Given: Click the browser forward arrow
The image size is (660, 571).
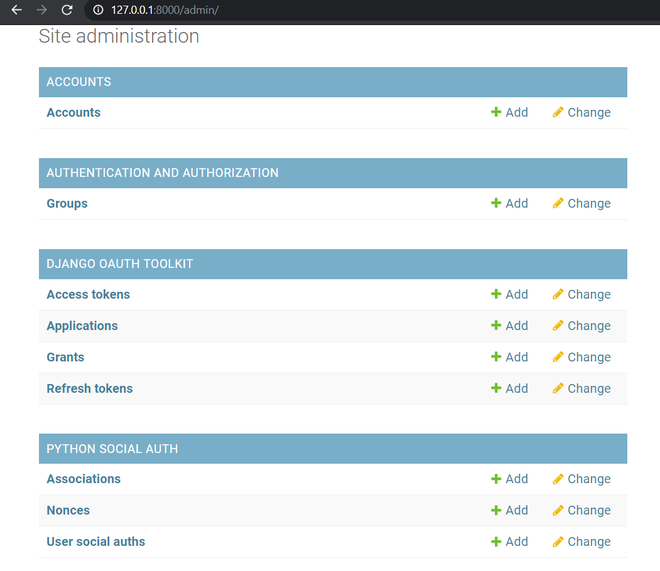Looking at the screenshot, I should [41, 10].
